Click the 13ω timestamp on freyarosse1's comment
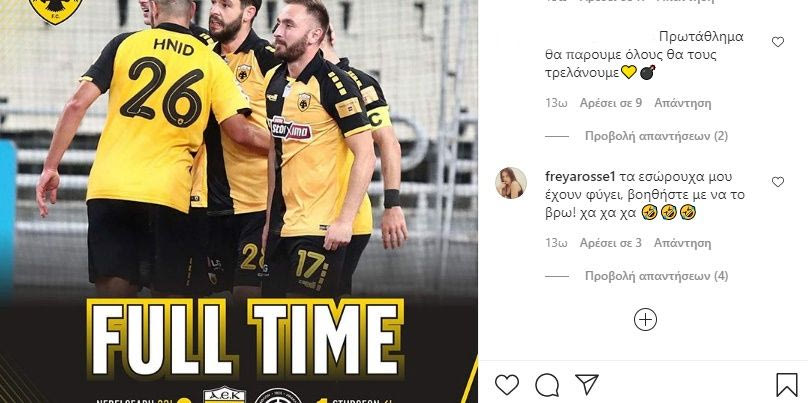 click(556, 243)
